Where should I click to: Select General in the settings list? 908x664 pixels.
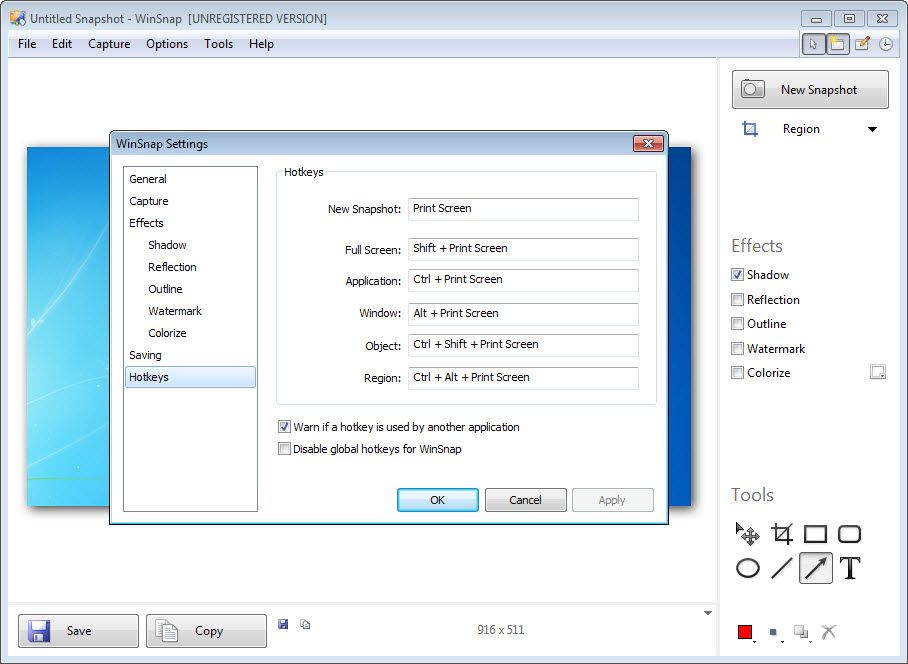(x=190, y=179)
